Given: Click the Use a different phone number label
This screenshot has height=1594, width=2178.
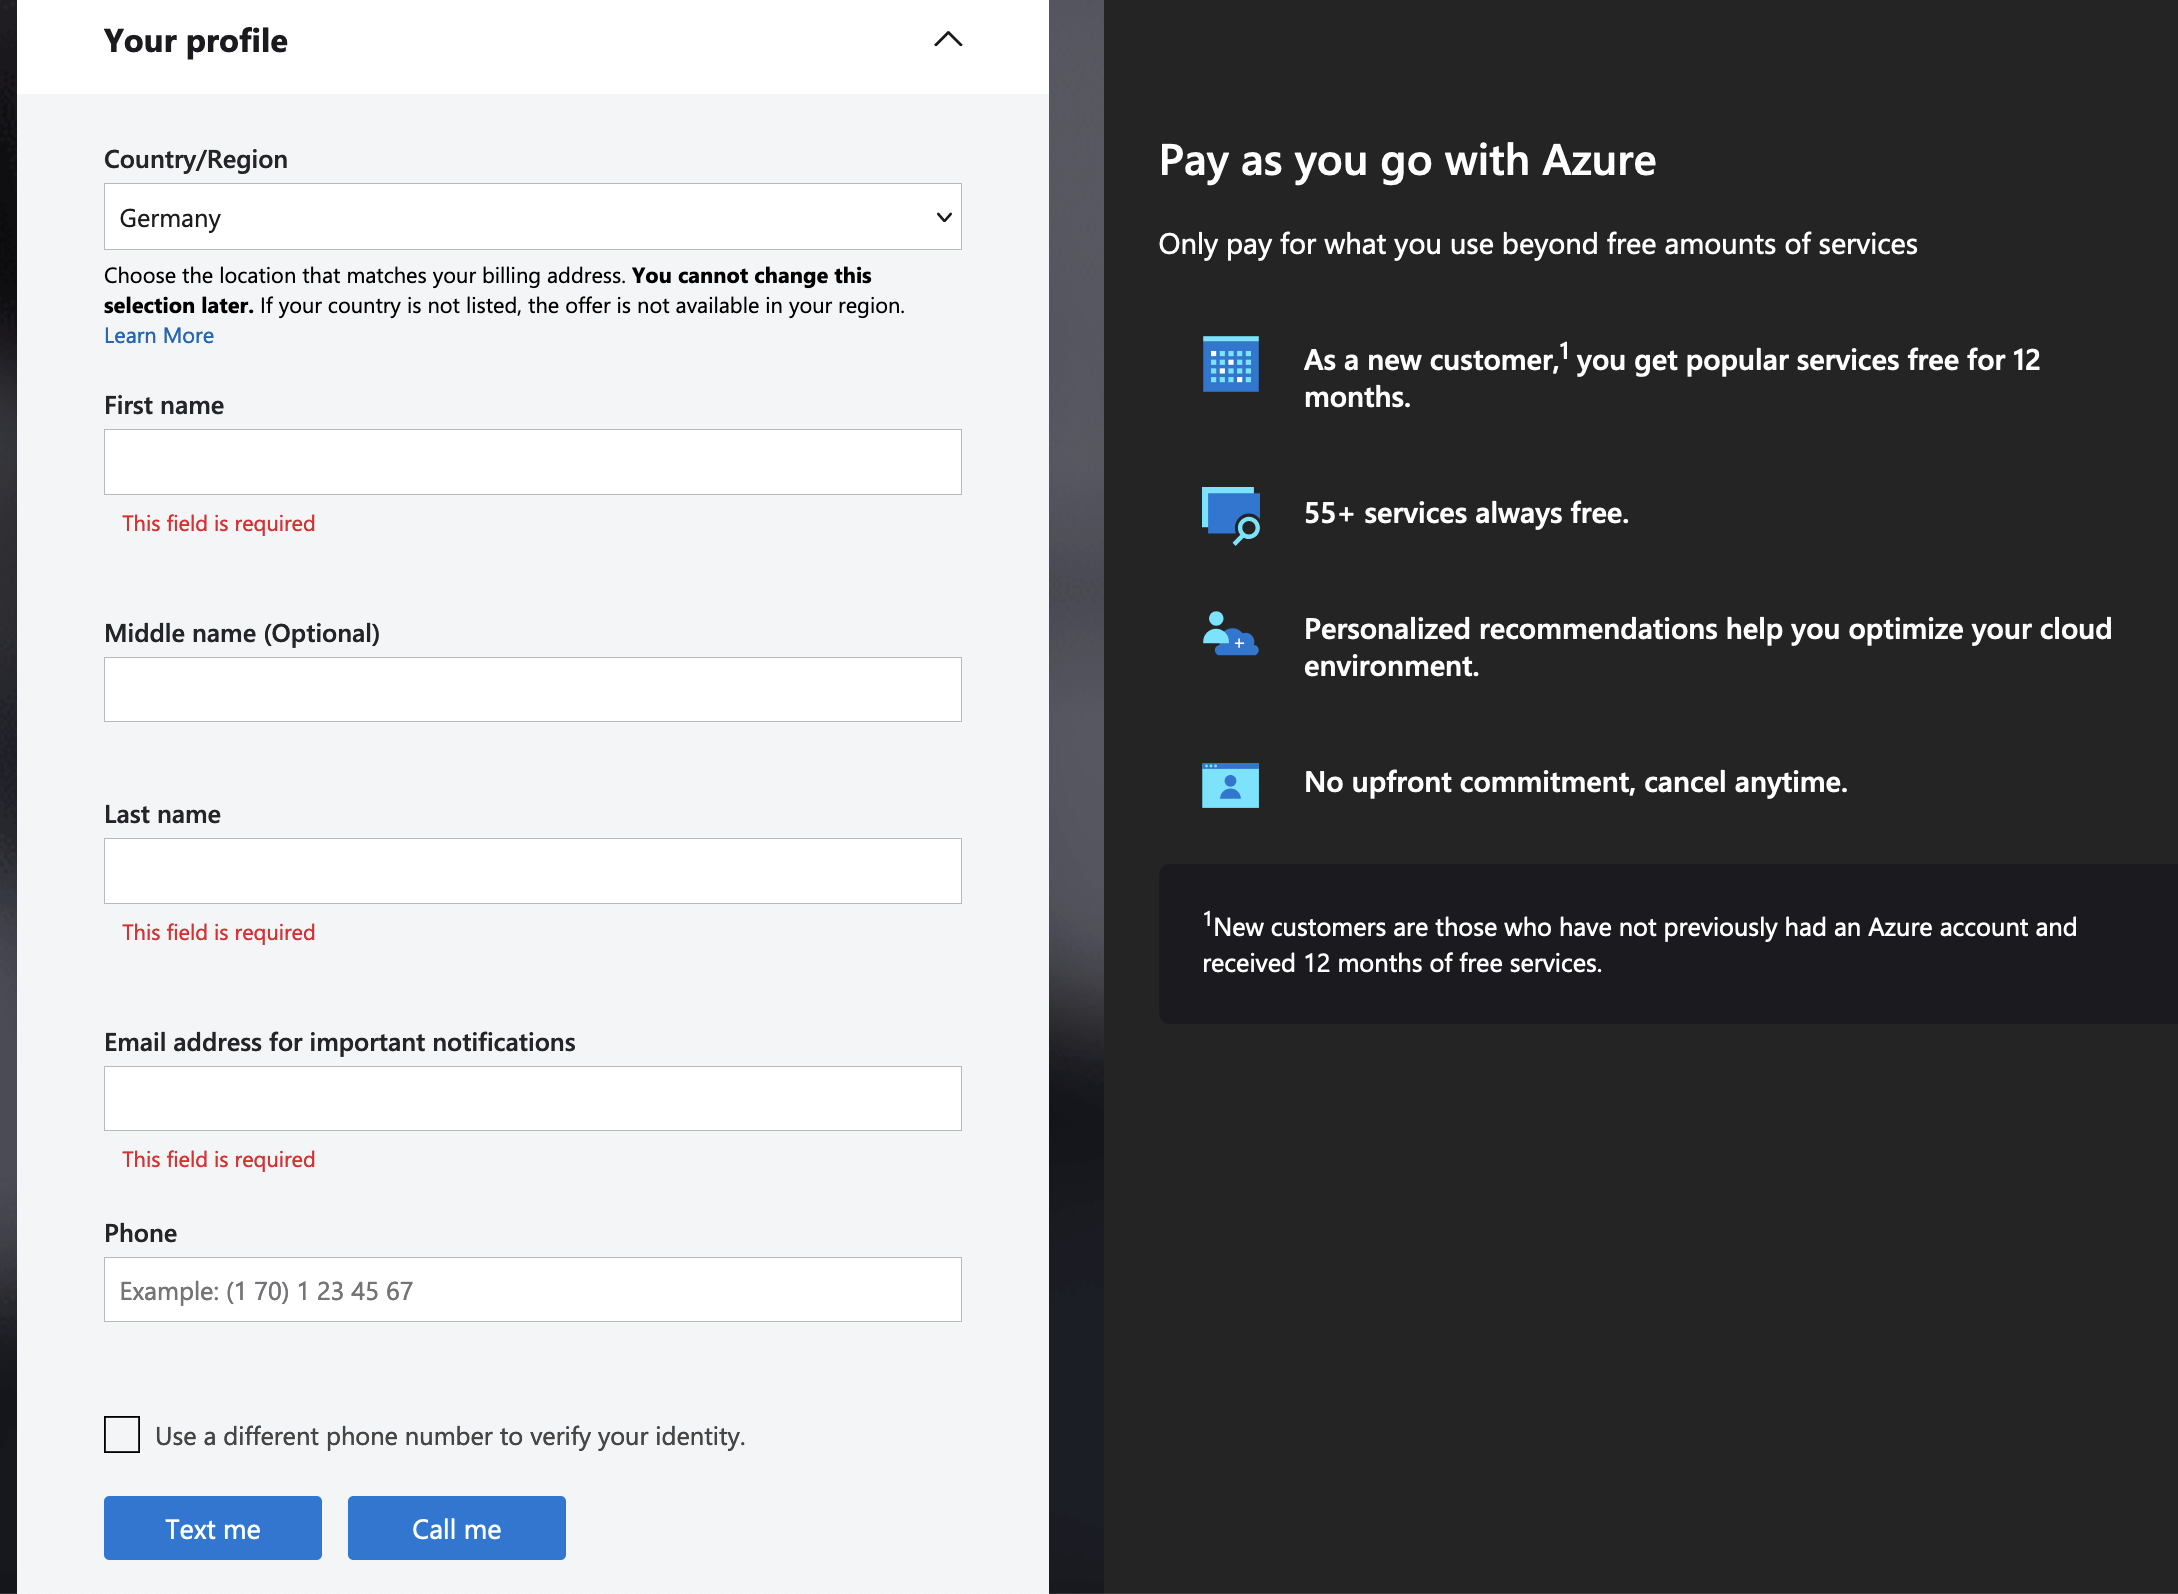Looking at the screenshot, I should [x=450, y=1436].
